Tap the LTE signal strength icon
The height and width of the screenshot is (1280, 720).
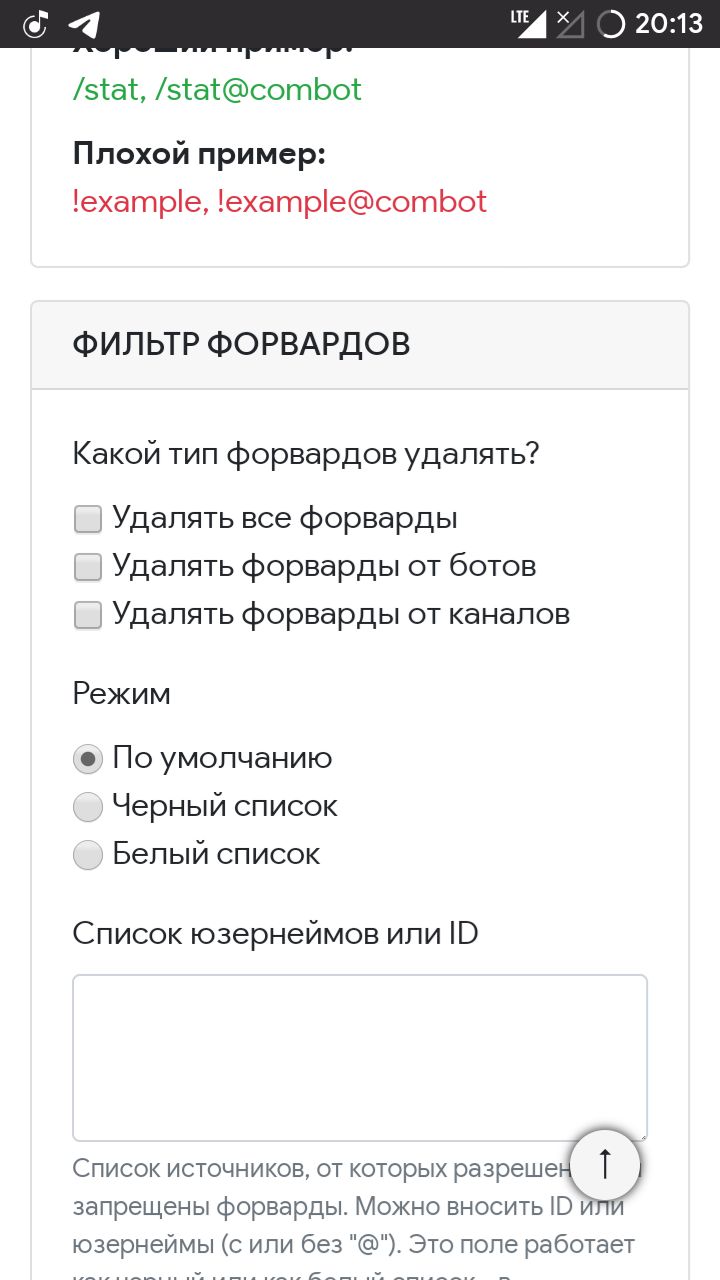coord(527,23)
